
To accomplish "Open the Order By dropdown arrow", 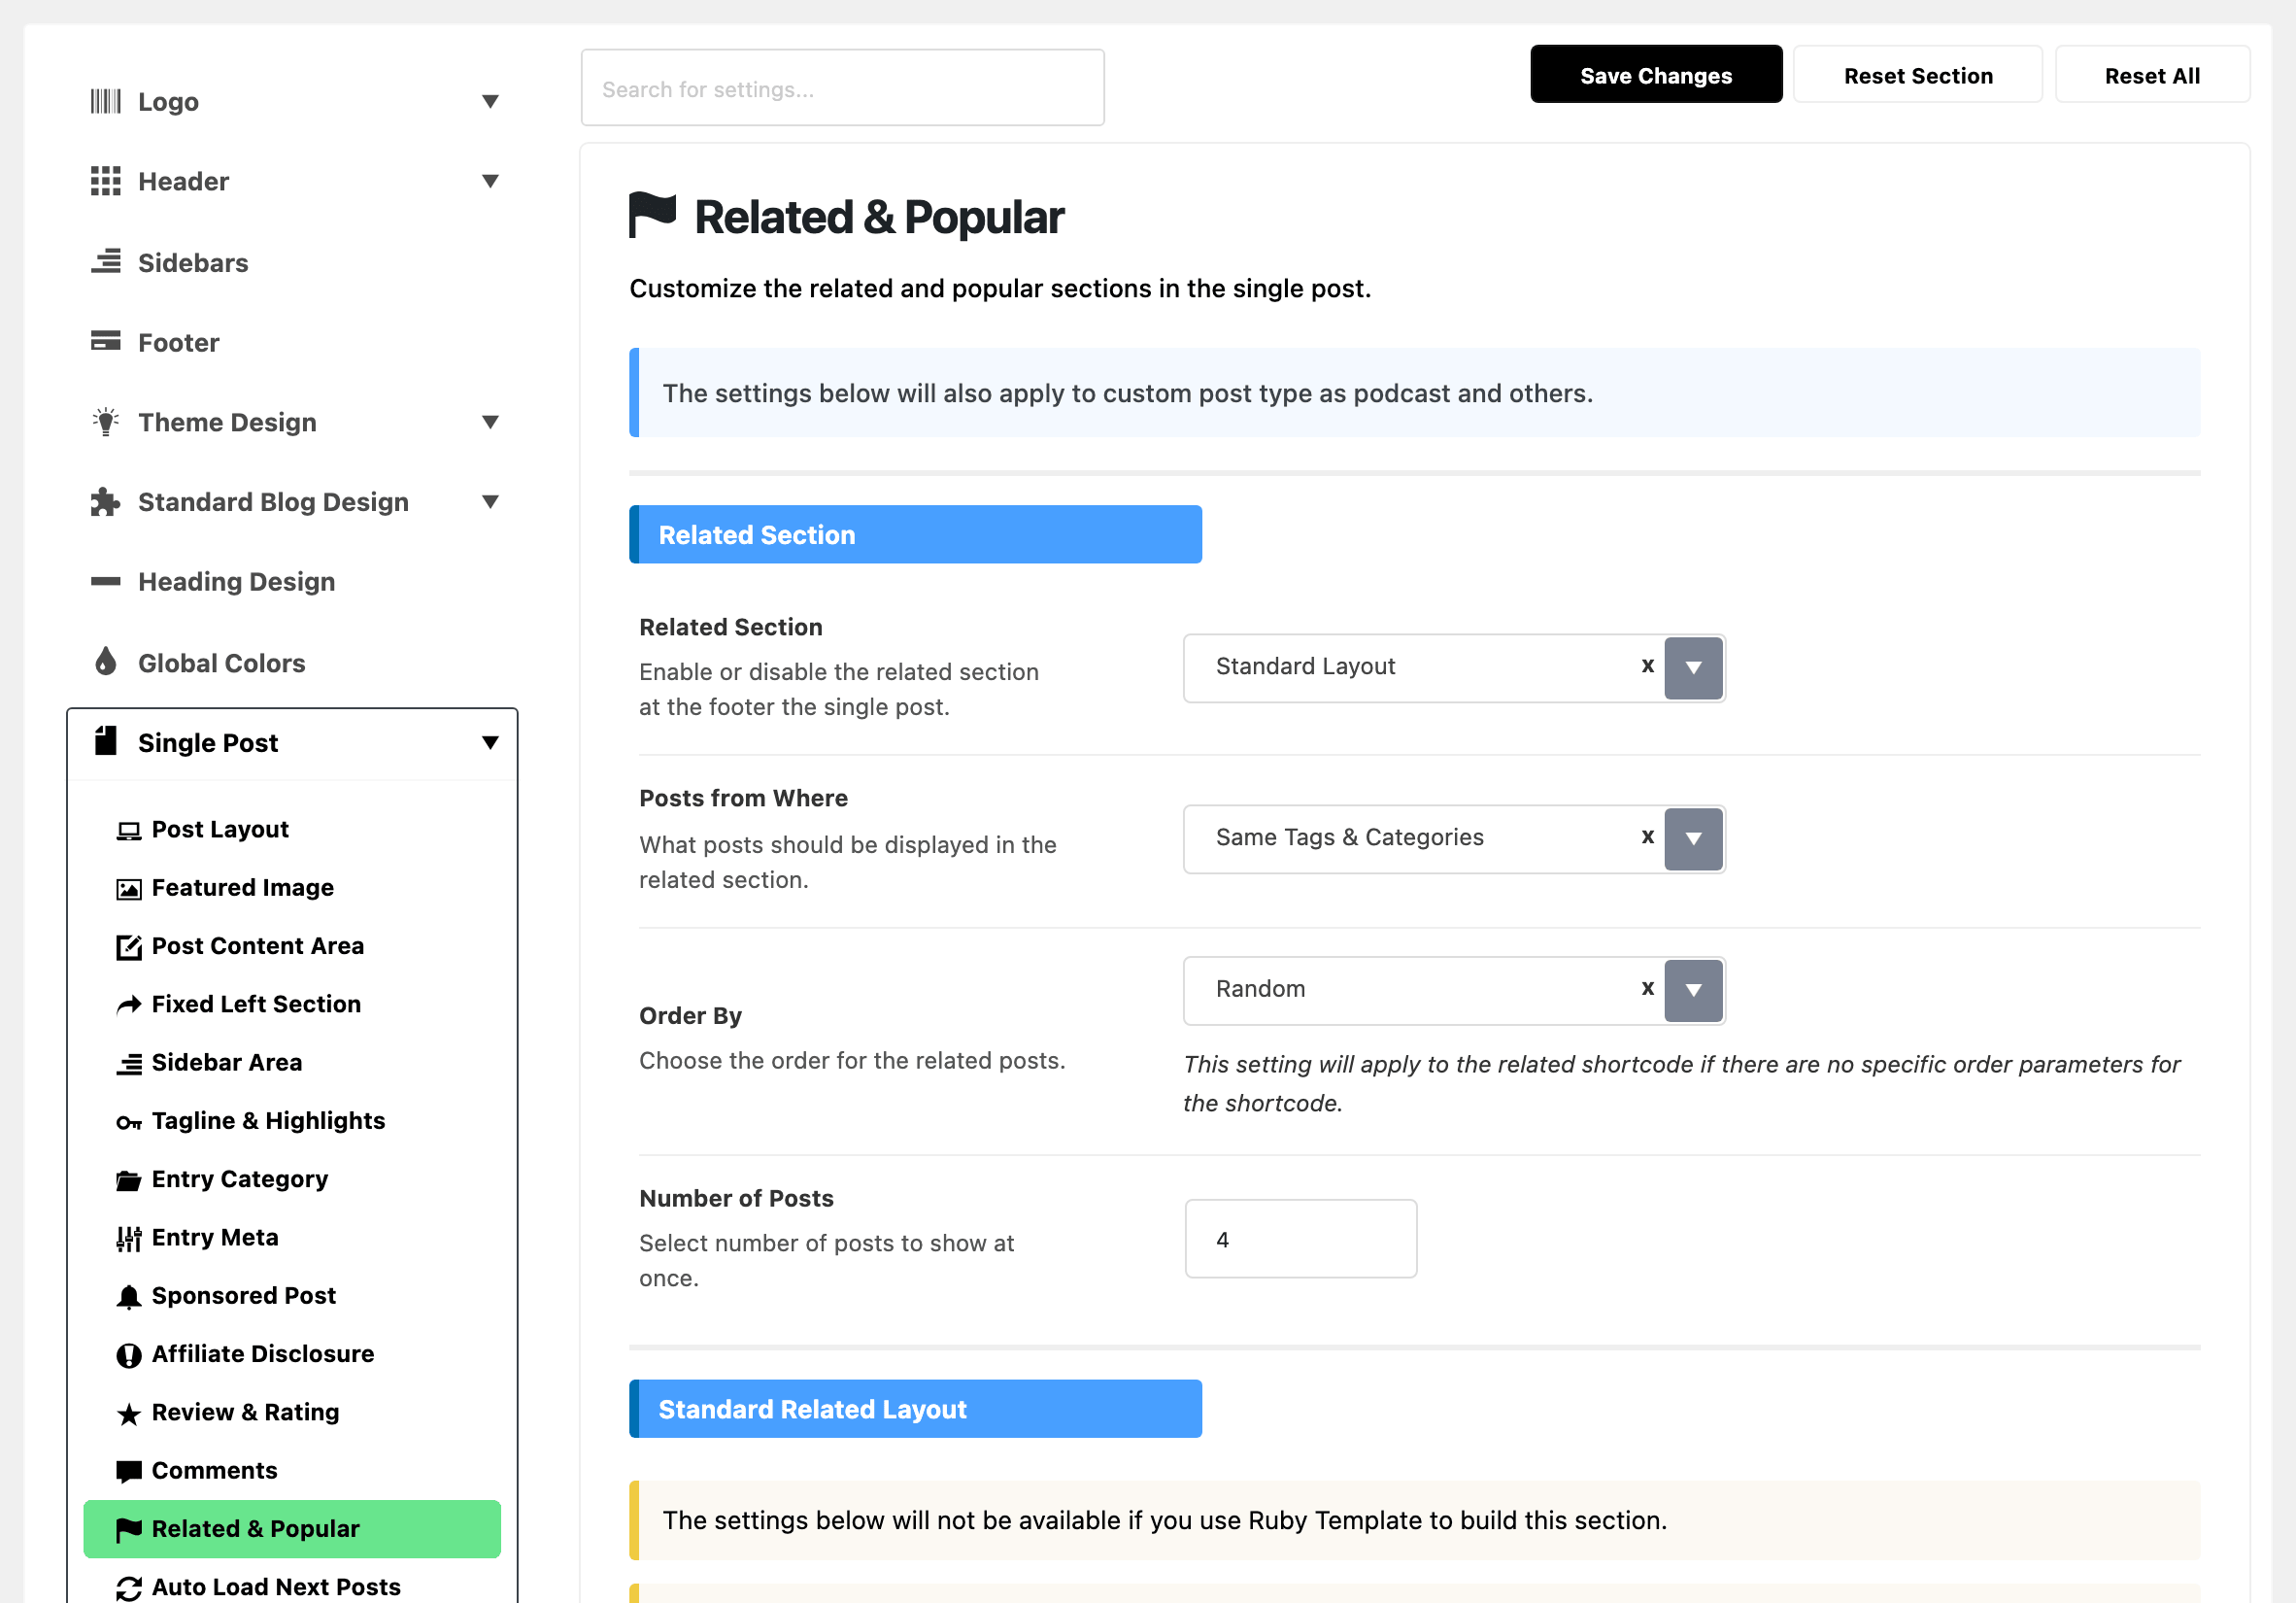I will [x=1693, y=990].
